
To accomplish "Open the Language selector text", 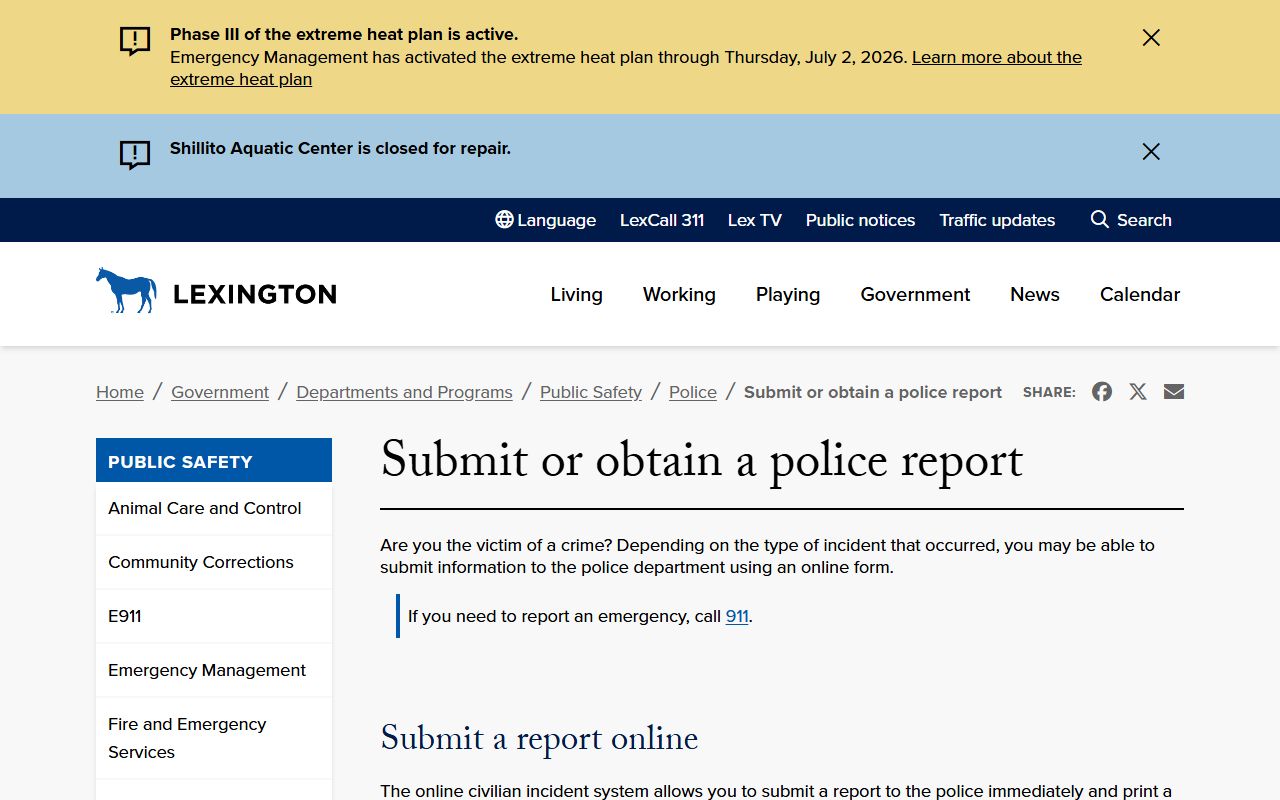I will click(x=557, y=220).
